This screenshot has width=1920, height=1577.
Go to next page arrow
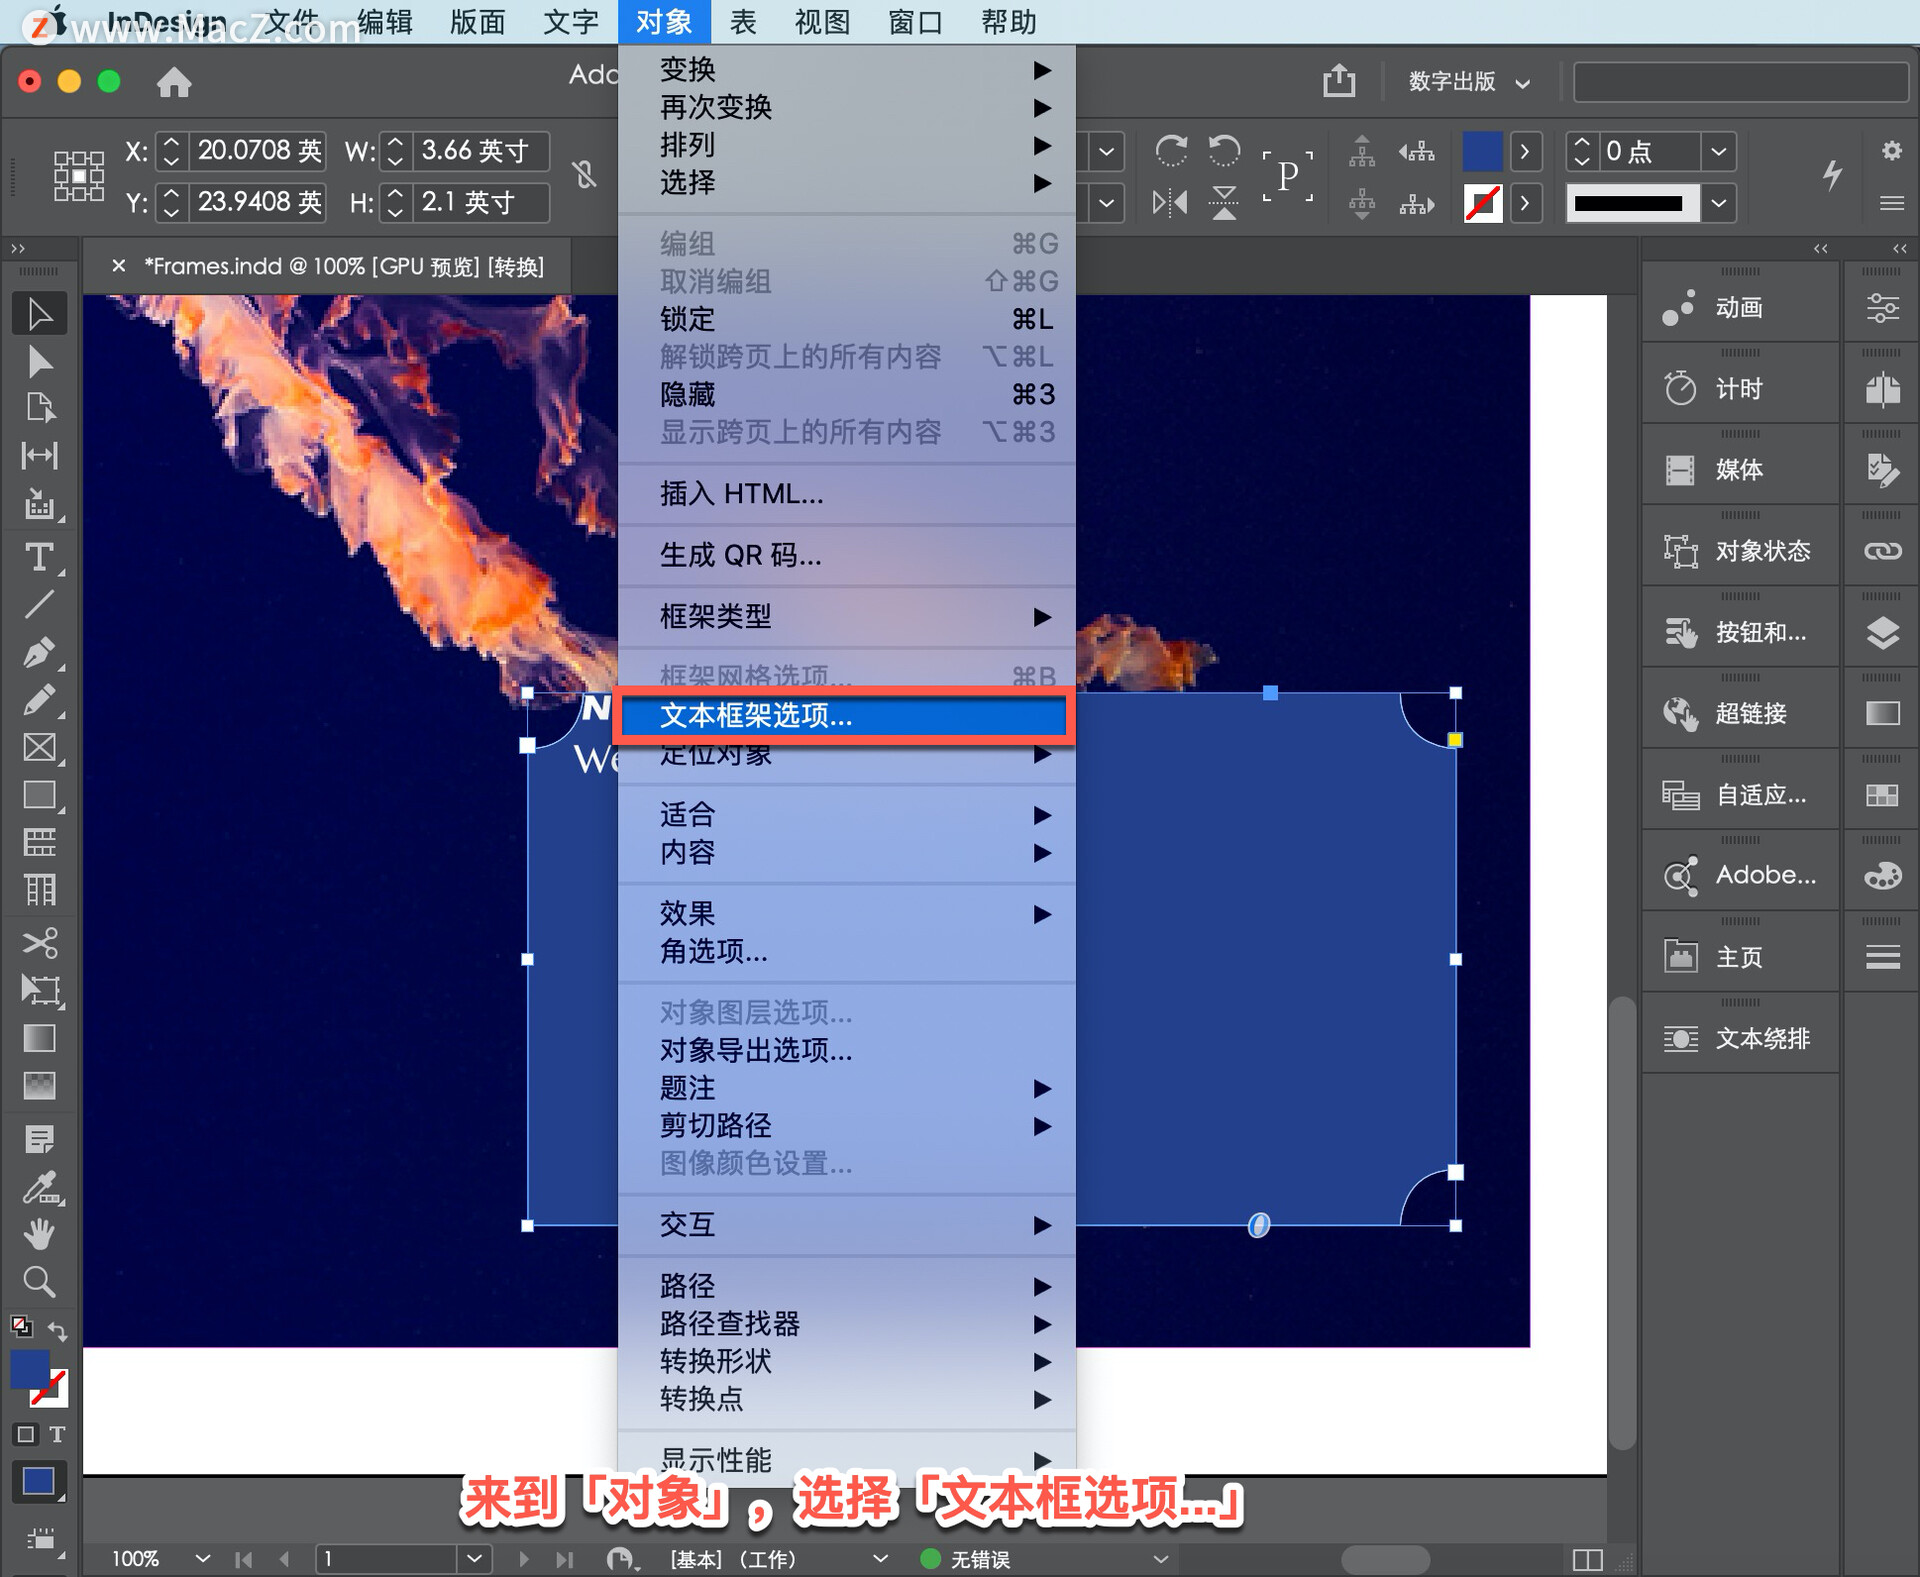[x=523, y=1558]
